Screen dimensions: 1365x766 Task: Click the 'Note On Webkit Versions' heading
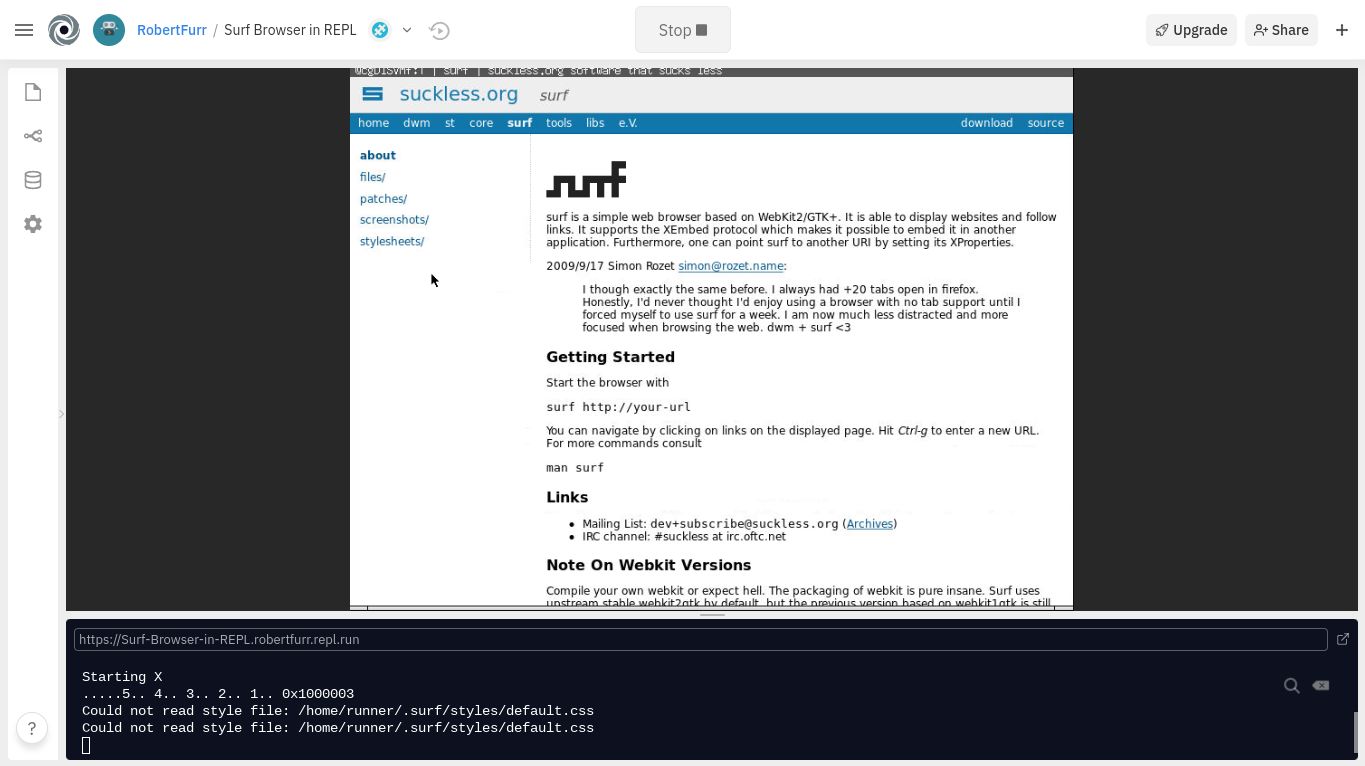pos(648,565)
